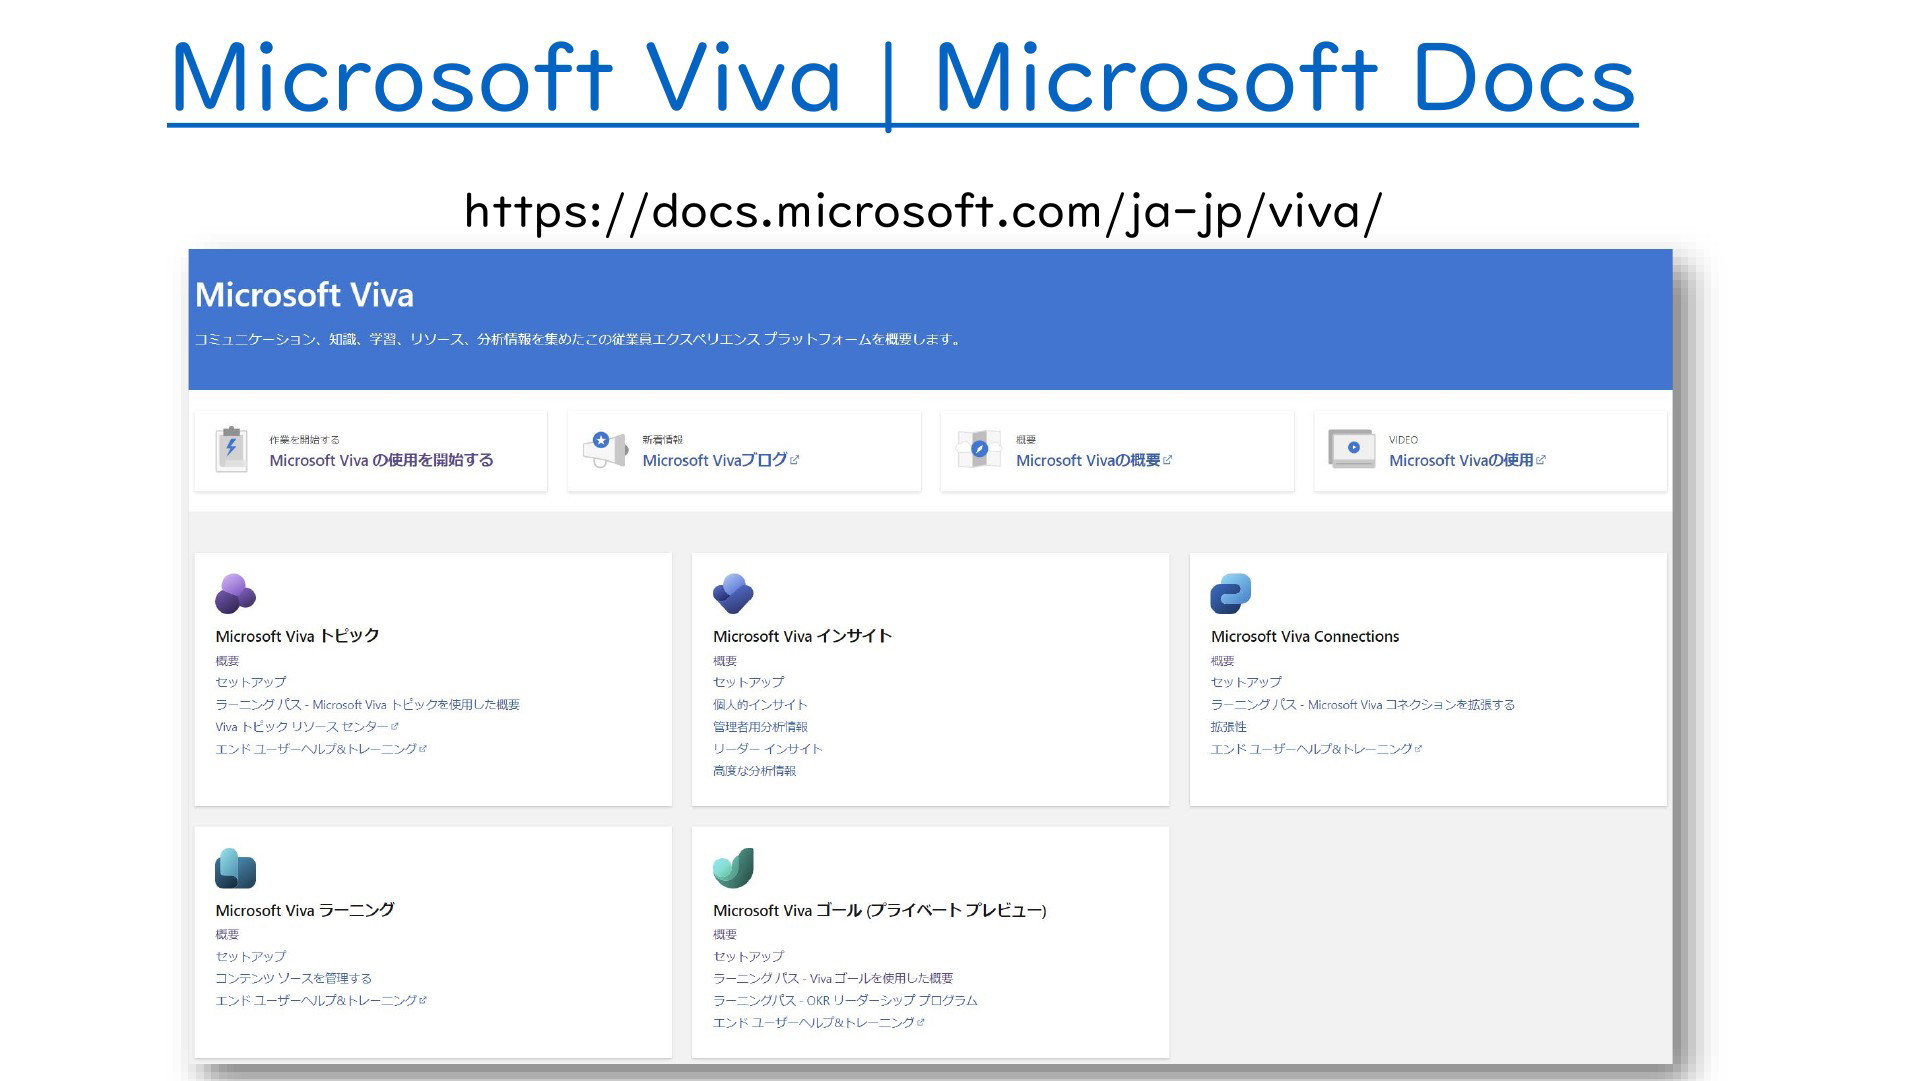Screen dimensions: 1920x1081
Task: Click the Microsoft Viva Connections heading
Action: pyautogui.click(x=1305, y=636)
